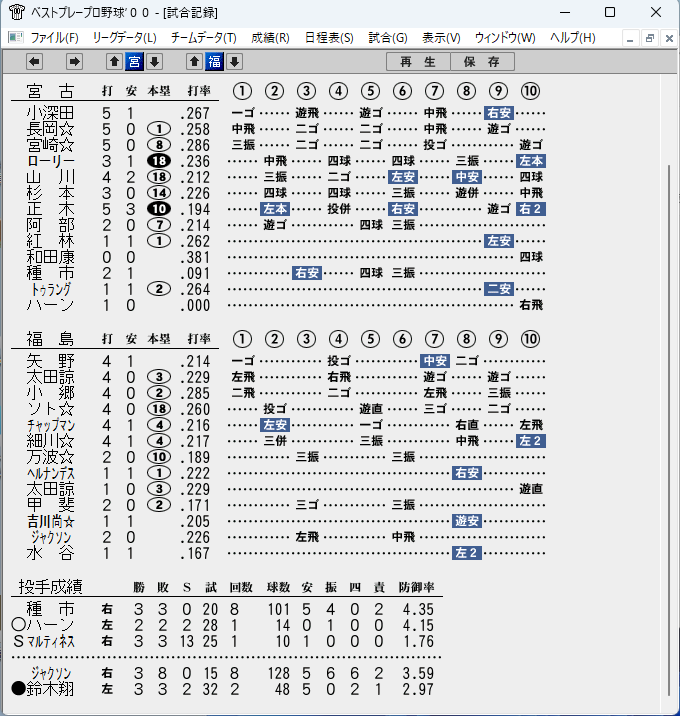Select the blue 福 team icon
Viewport: 680px width, 716px height.
(x=215, y=61)
